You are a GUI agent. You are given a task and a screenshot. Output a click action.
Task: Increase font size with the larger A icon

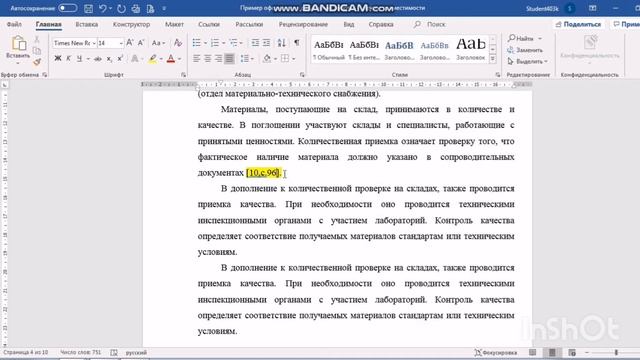coord(130,43)
